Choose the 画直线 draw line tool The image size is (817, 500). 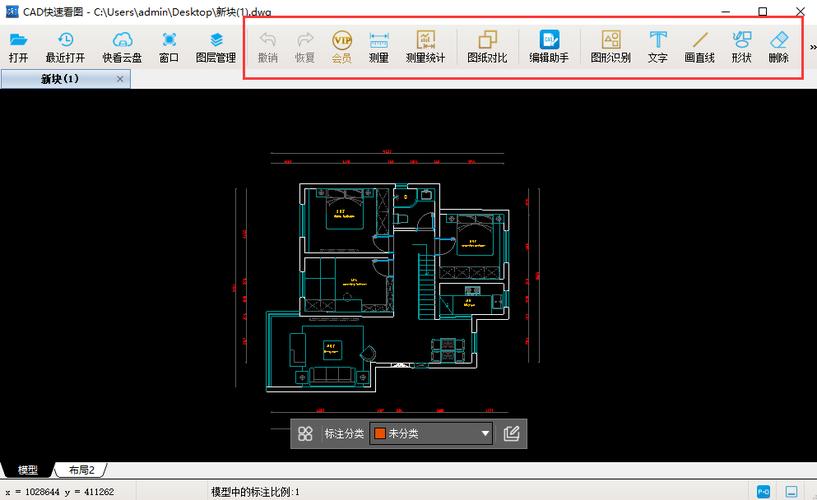pyautogui.click(x=700, y=46)
